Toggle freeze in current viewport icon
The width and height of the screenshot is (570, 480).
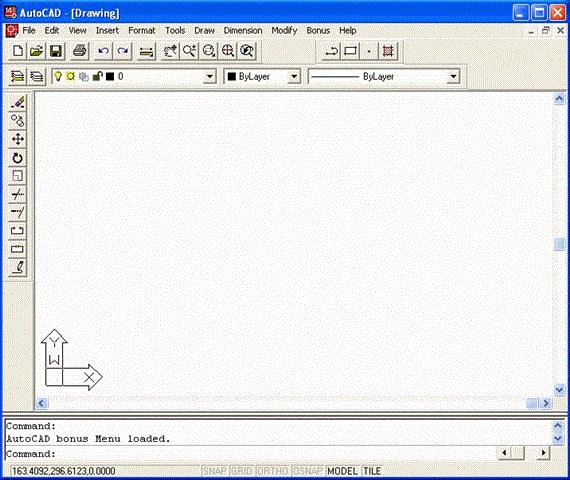(84, 77)
